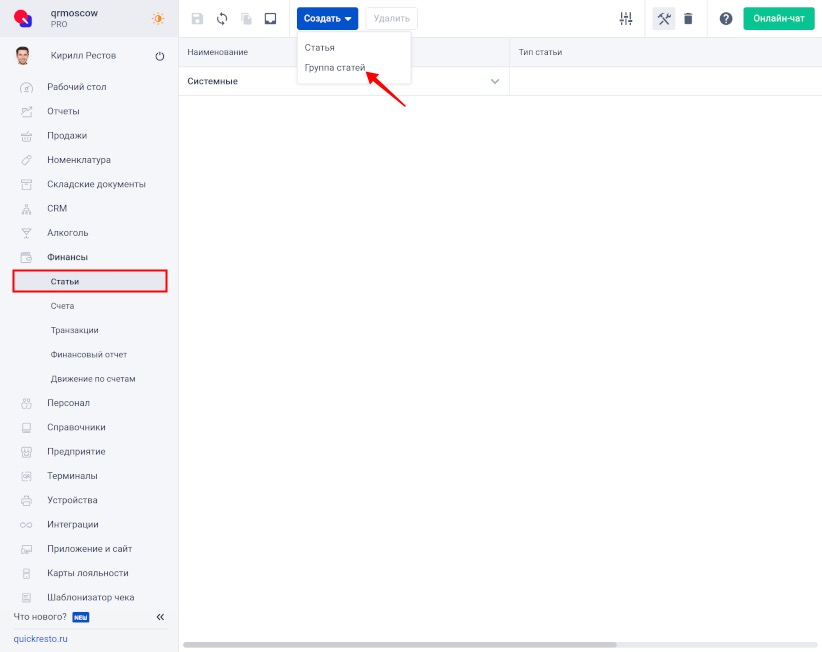Click the qrmoscow PRO account name
822x652 pixels.
[x=74, y=18]
